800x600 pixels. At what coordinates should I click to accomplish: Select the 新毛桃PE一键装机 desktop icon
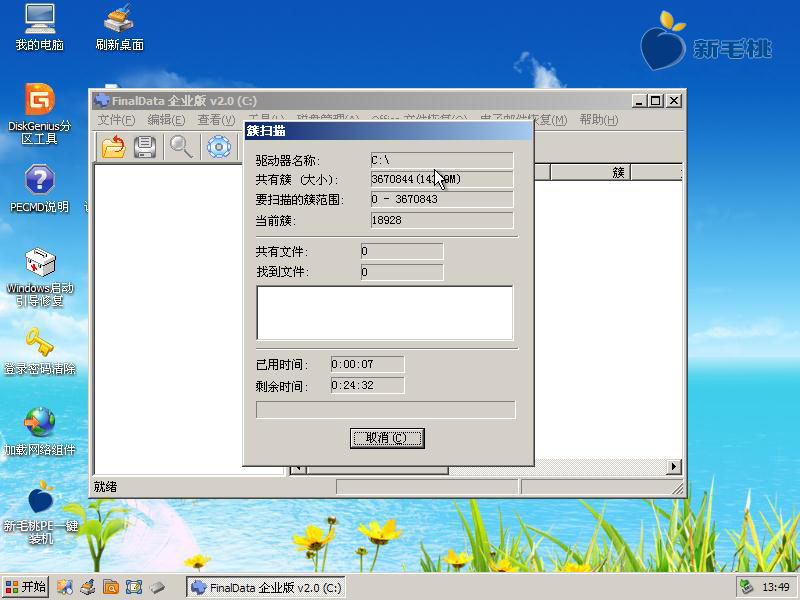click(40, 513)
